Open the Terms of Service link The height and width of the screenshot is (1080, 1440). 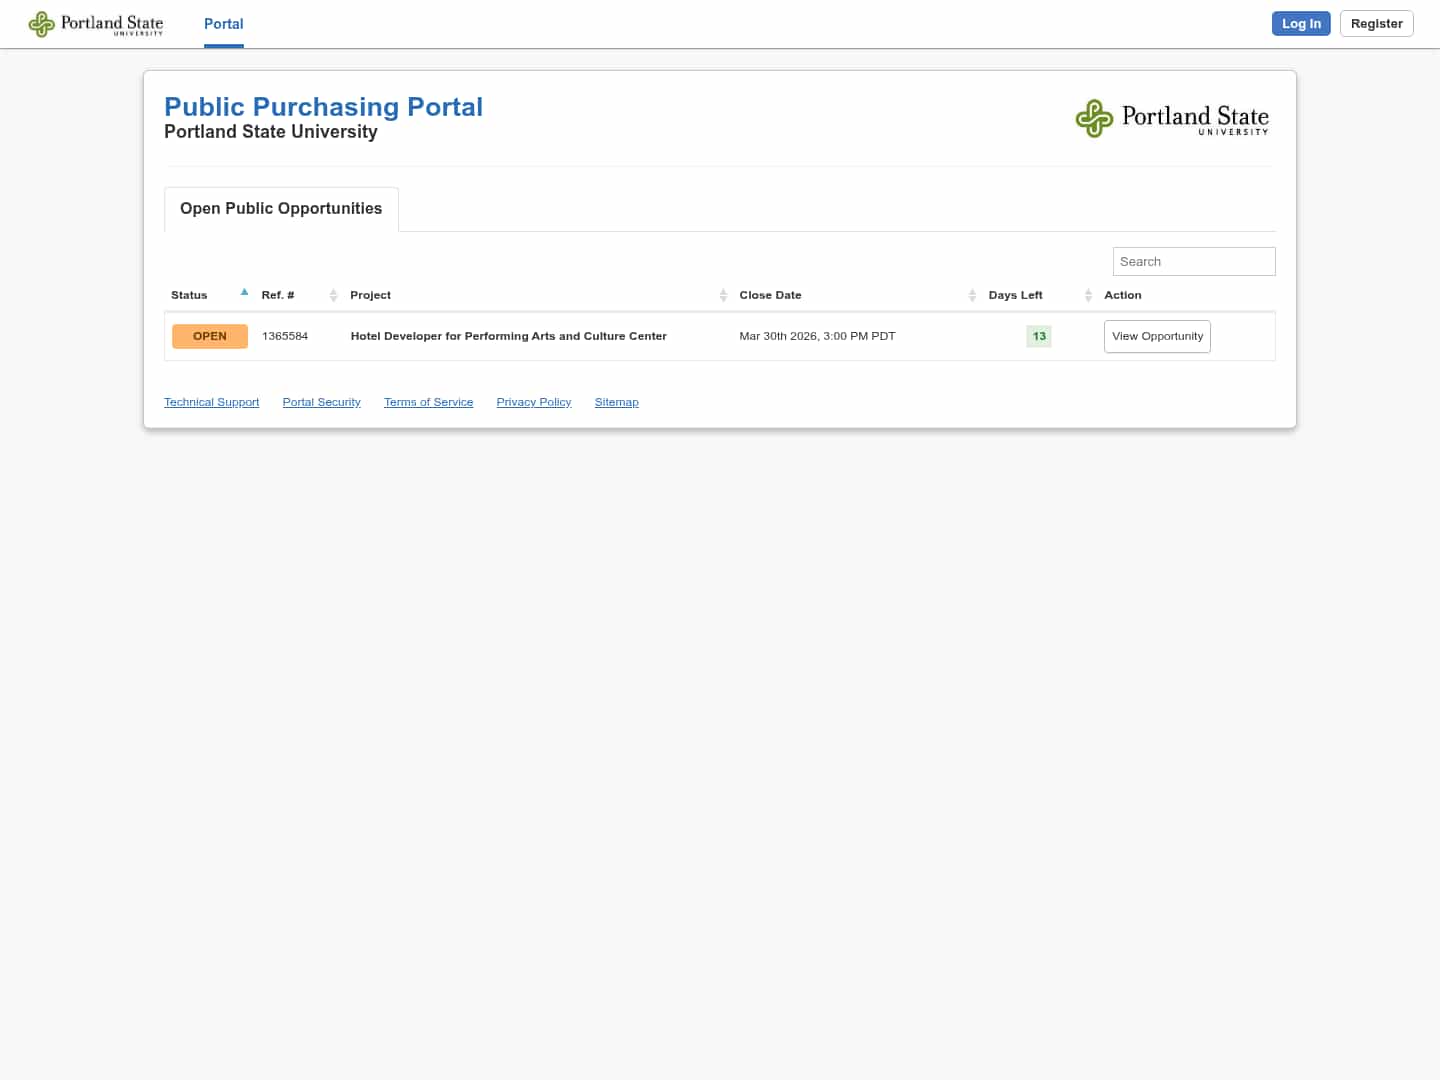coord(428,402)
